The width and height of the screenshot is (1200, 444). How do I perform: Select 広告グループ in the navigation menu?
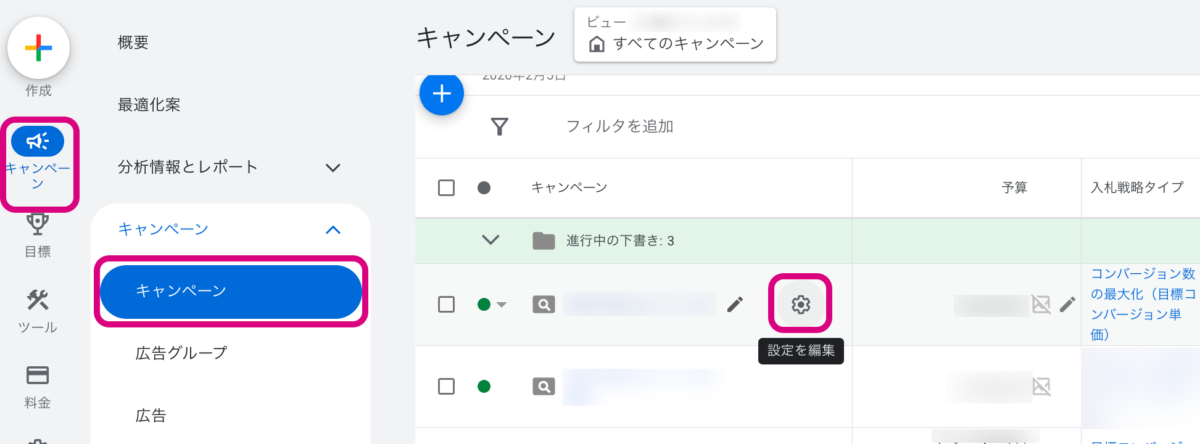[x=181, y=352]
